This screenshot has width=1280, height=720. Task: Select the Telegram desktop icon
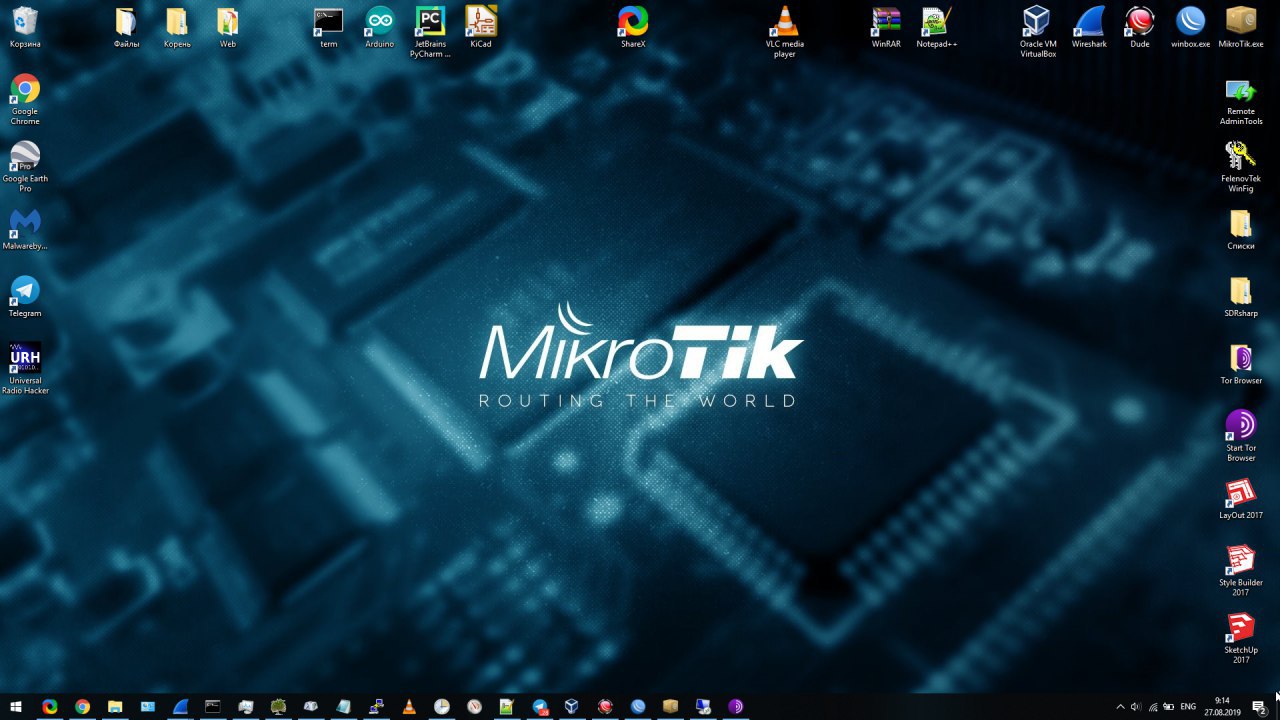(25, 296)
